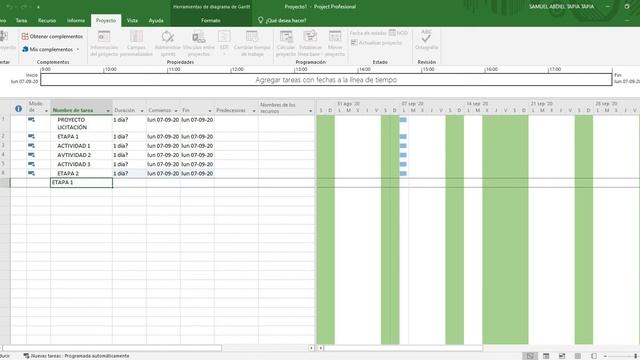This screenshot has width=640, height=360.
Task: Switch to Gantt chart view in status bar
Action: click(530, 356)
